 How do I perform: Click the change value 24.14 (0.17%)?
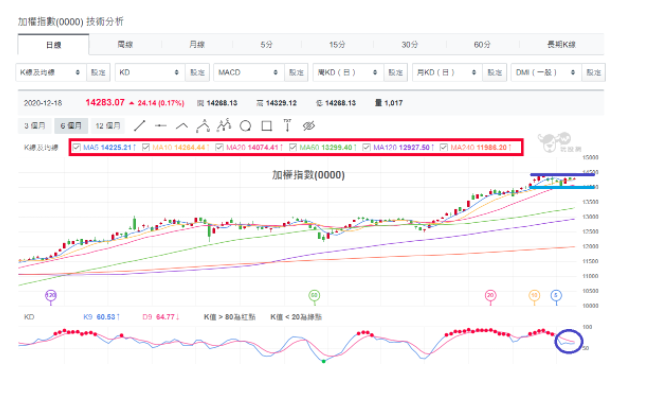pos(160,103)
